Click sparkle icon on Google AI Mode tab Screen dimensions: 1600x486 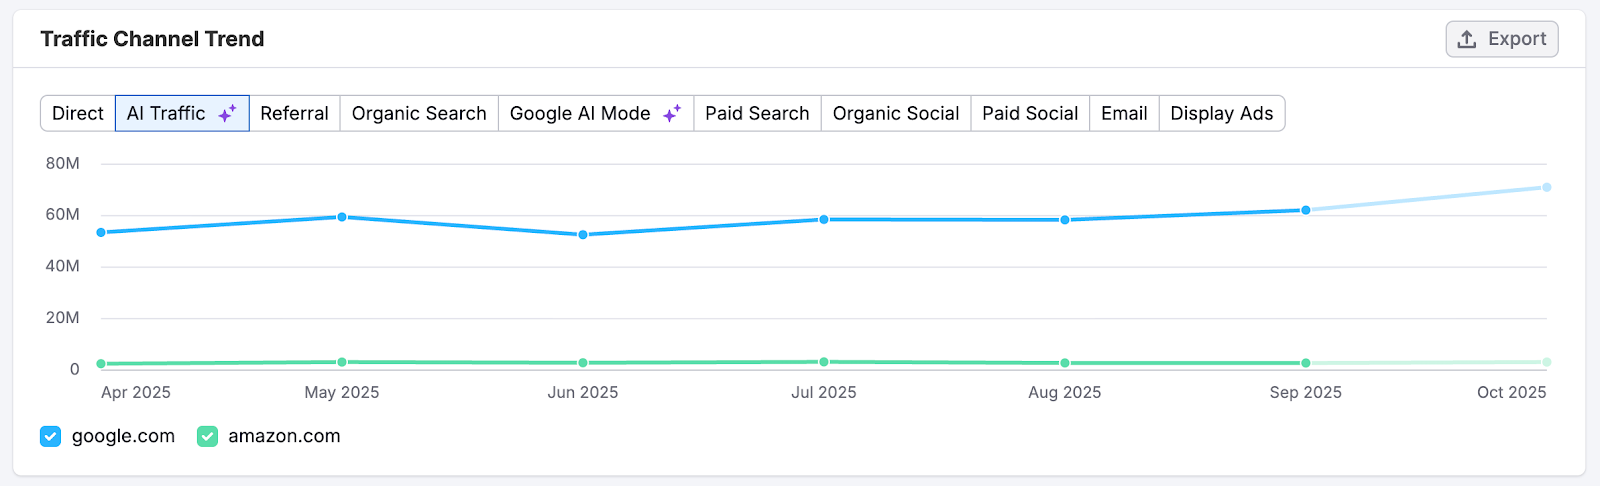pyautogui.click(x=672, y=114)
